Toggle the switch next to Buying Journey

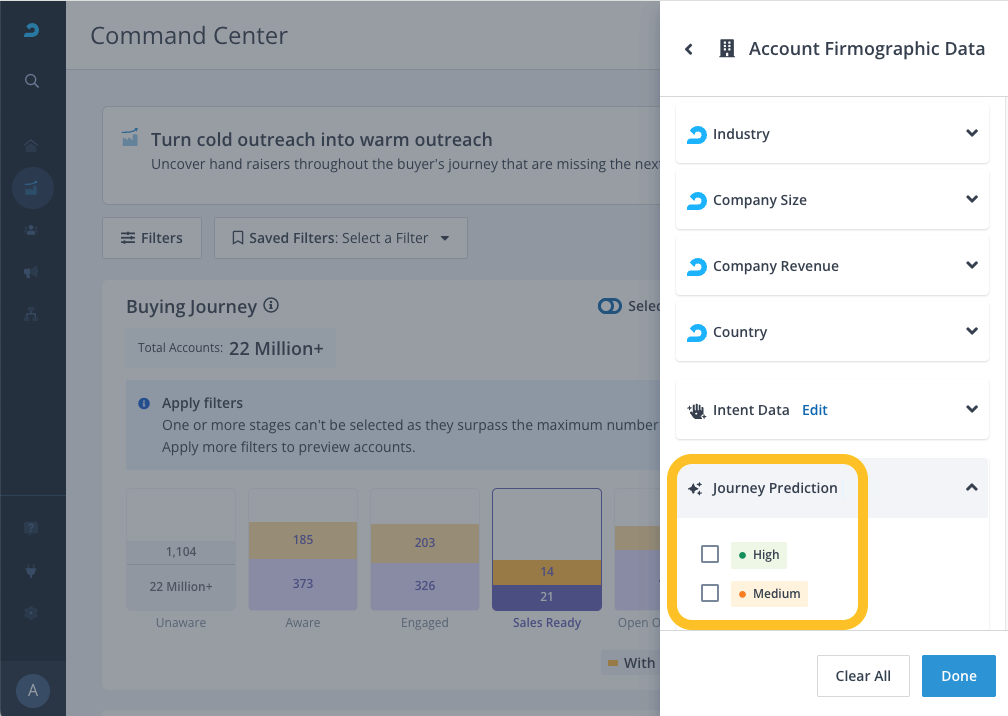(609, 306)
